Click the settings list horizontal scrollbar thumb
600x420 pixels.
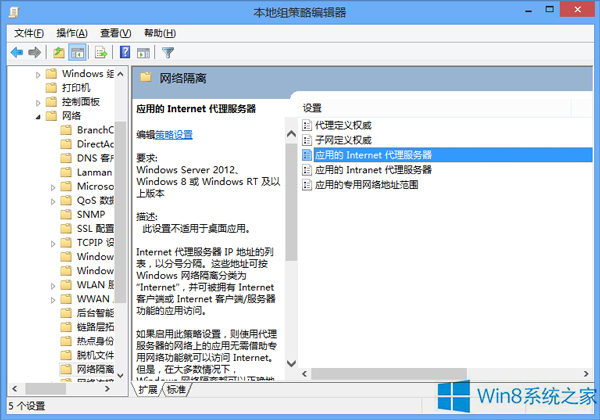pyautogui.click(x=389, y=374)
